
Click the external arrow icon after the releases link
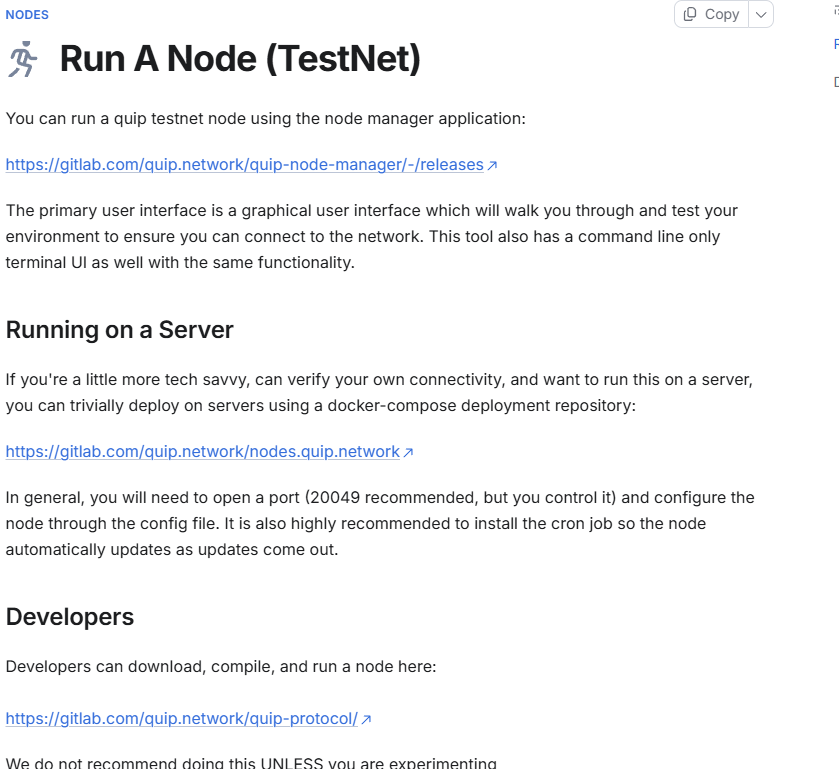click(x=492, y=165)
